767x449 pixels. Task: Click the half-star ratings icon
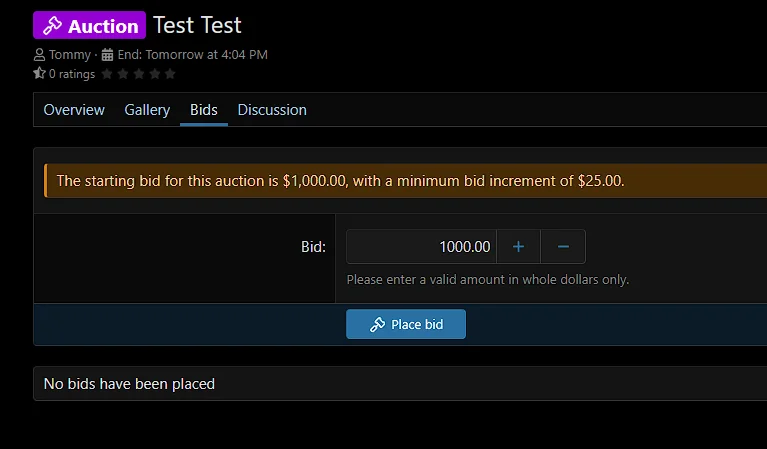coord(39,73)
